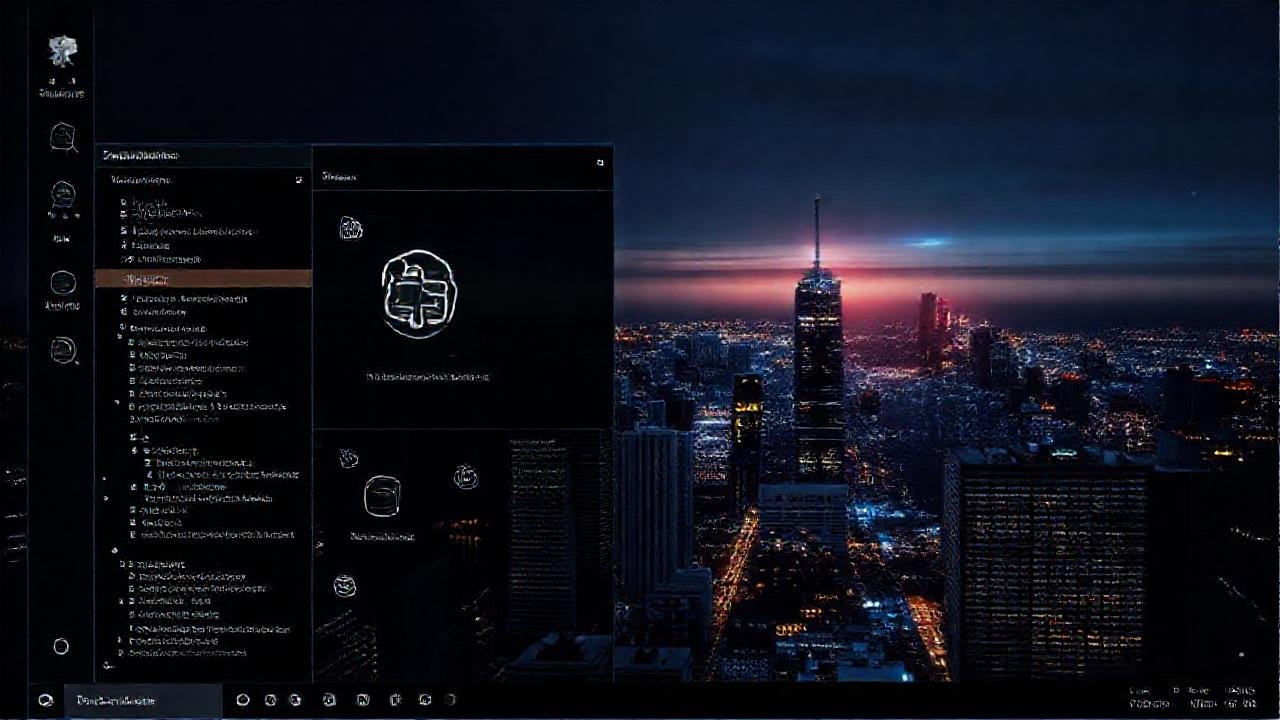Expand the lowest tree section's arrow

tap(114, 550)
